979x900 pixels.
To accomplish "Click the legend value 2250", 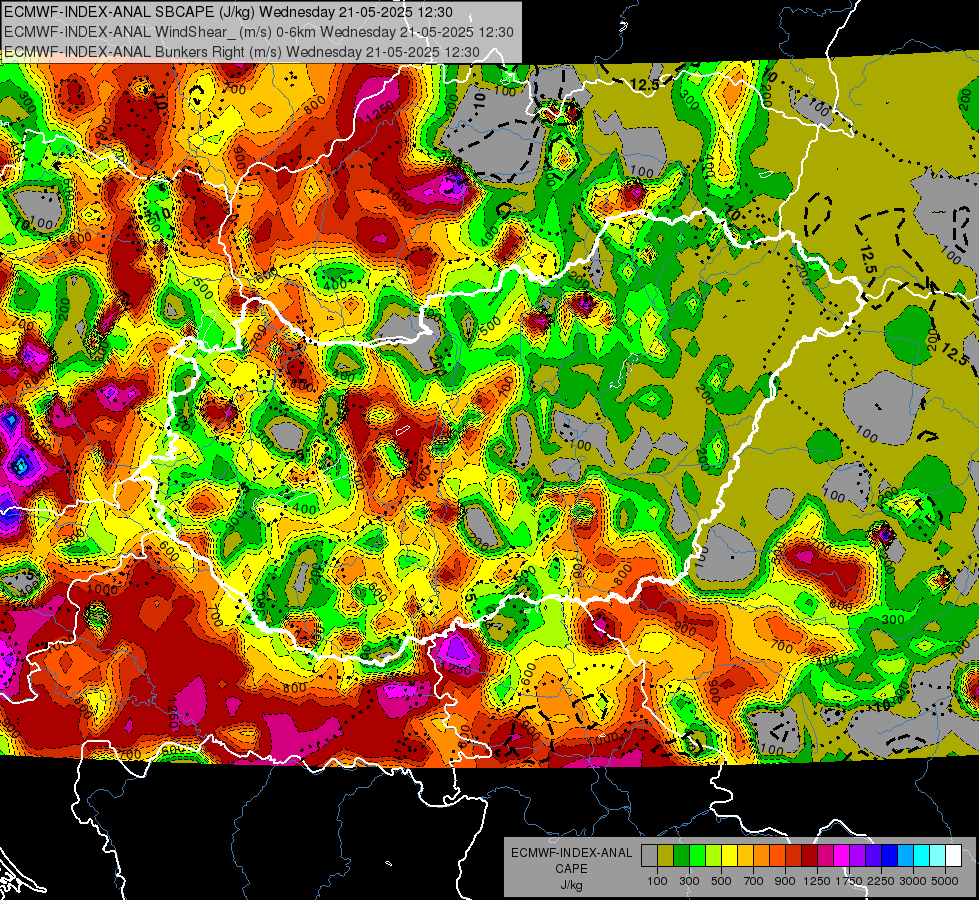I will [x=881, y=881].
